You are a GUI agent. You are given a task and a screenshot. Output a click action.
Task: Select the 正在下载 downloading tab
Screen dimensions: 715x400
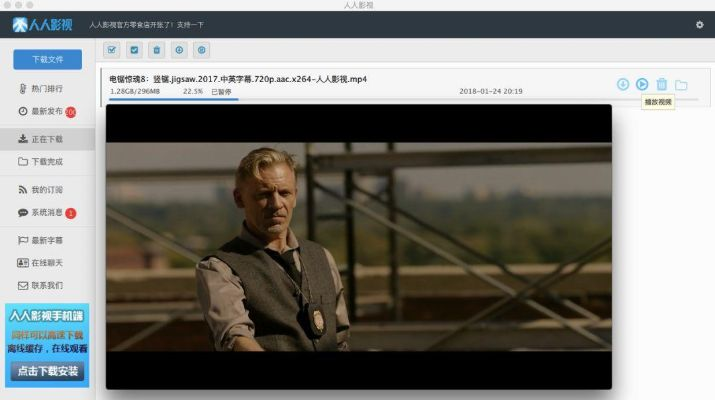click(47, 139)
